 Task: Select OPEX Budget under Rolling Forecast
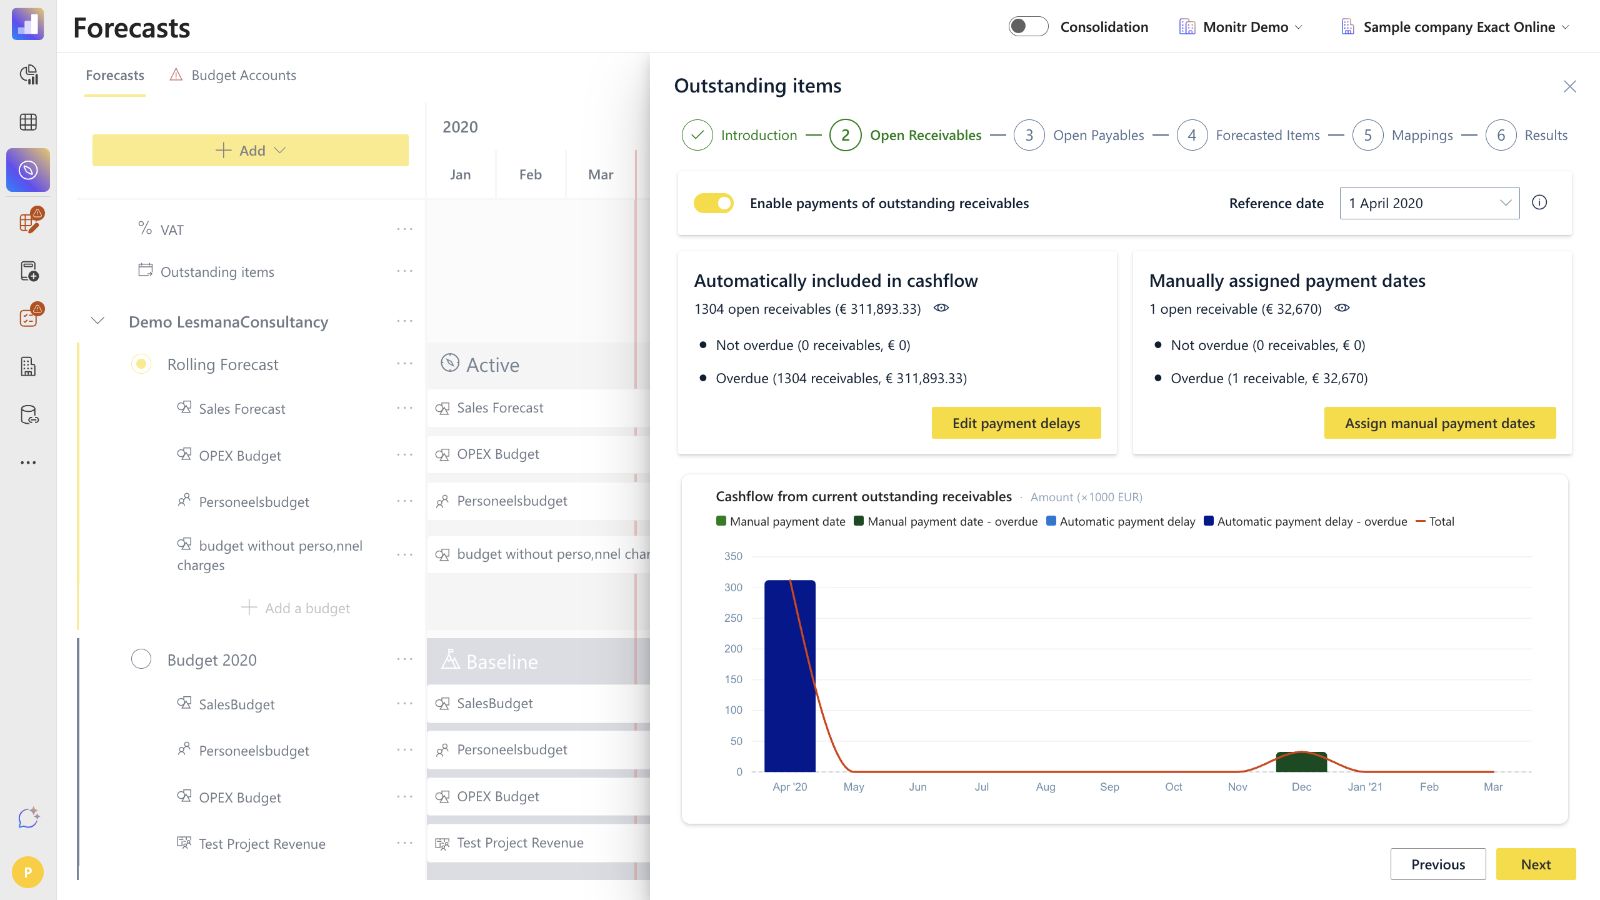click(240, 455)
